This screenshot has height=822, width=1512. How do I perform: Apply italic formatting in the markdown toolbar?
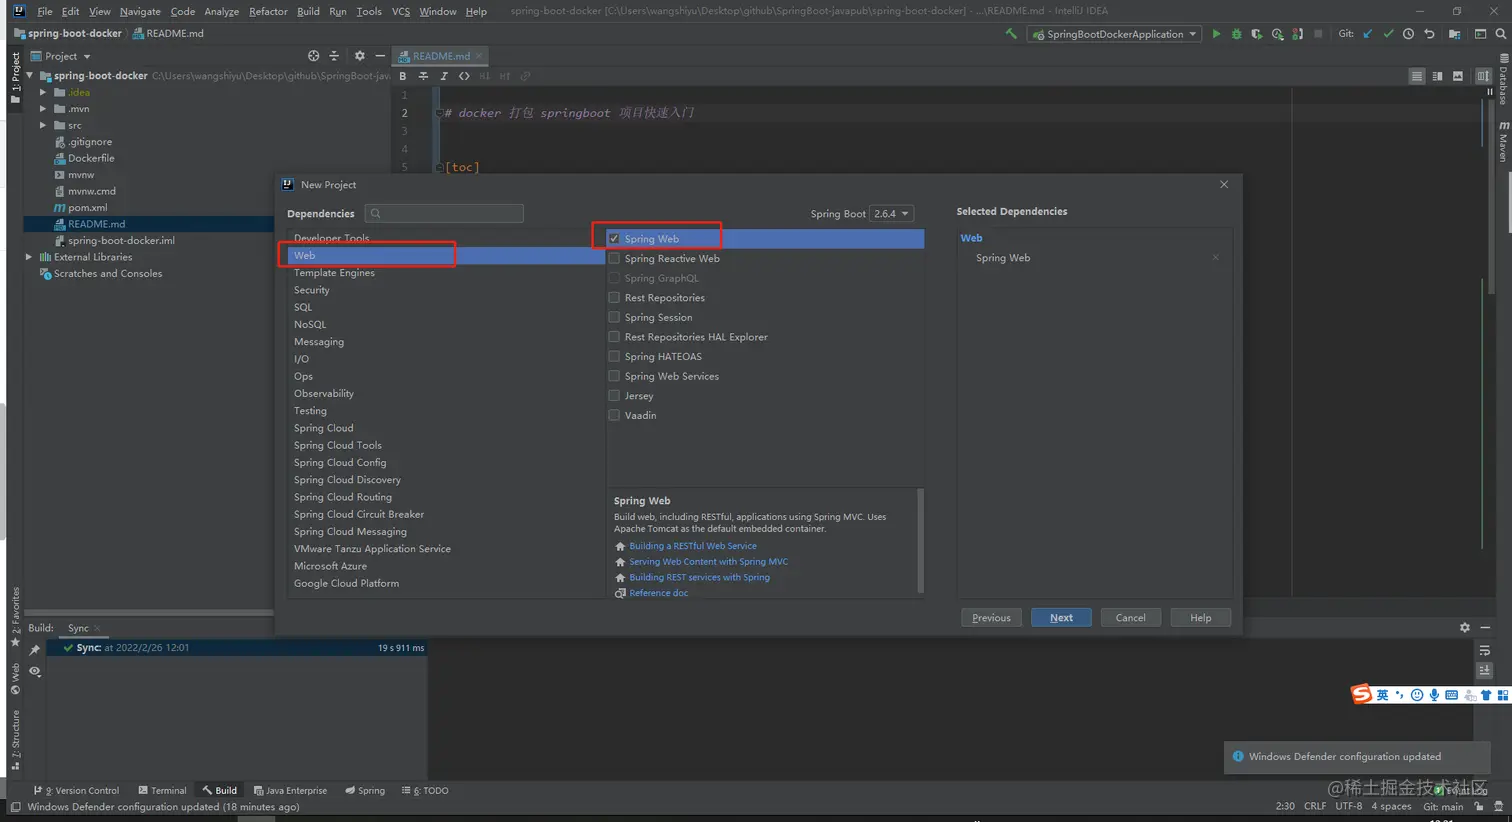click(x=444, y=76)
